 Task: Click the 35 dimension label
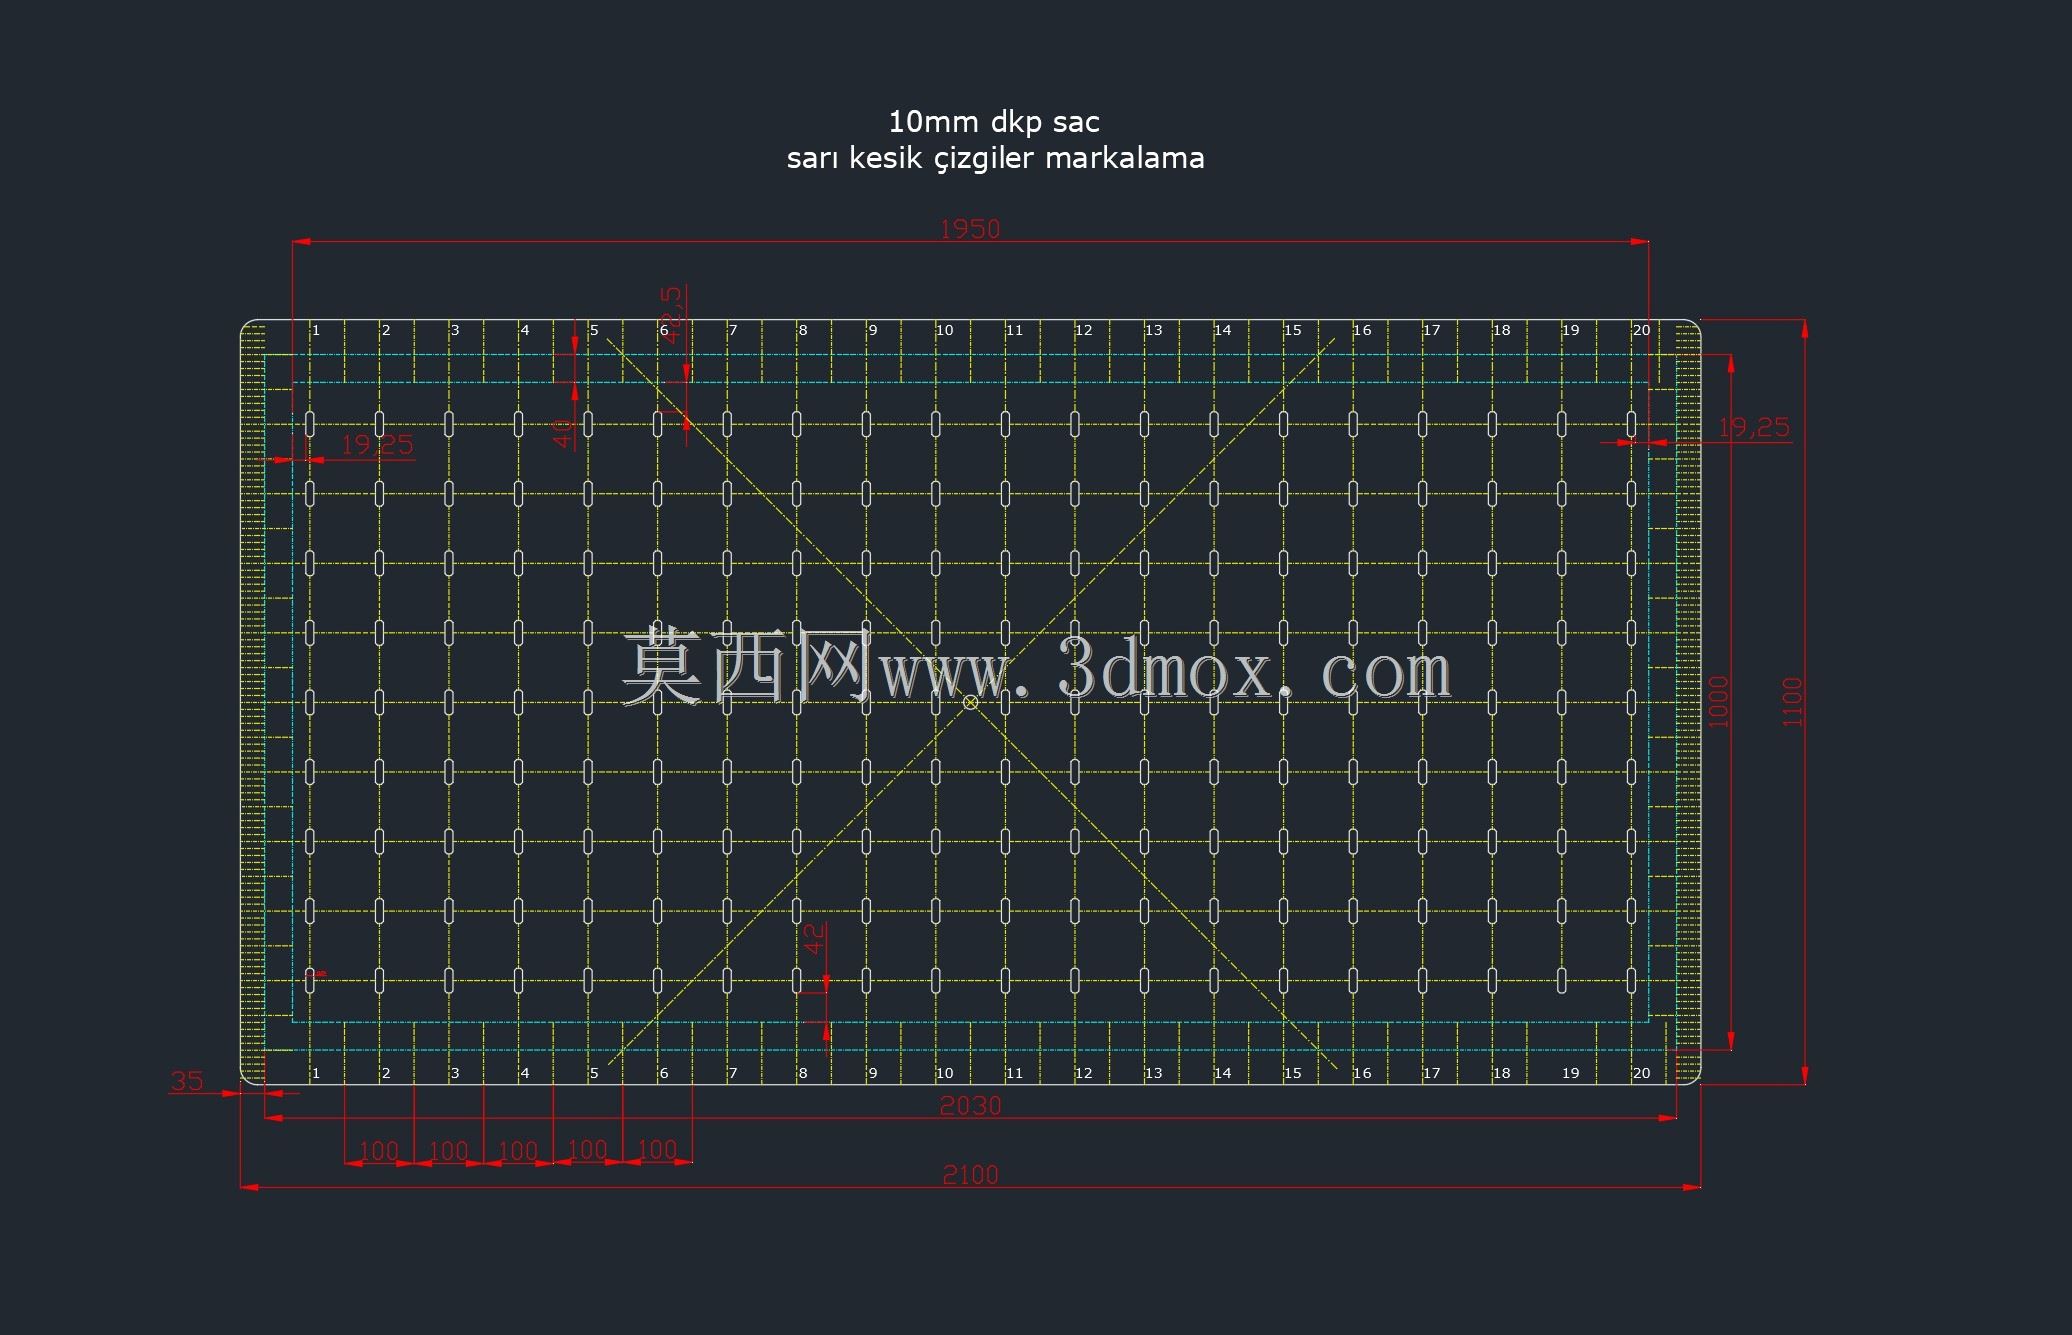[187, 1081]
